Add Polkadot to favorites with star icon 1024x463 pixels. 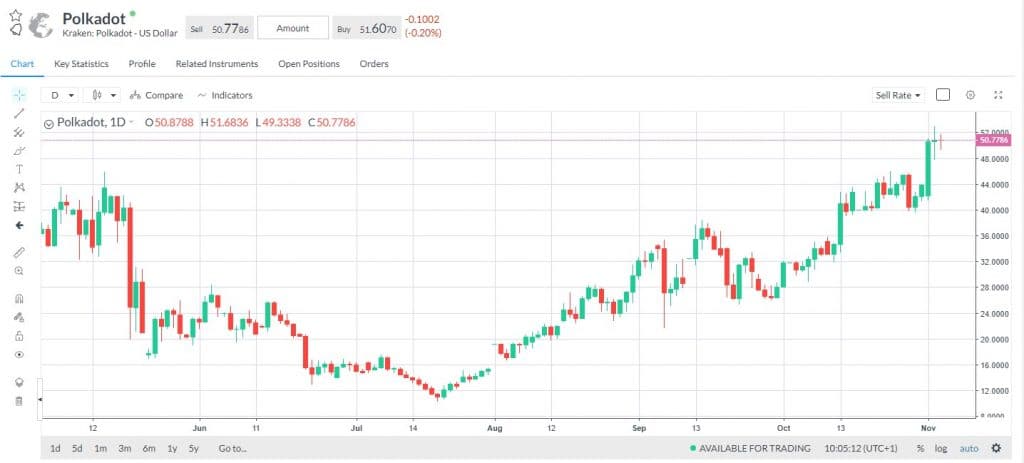point(16,15)
